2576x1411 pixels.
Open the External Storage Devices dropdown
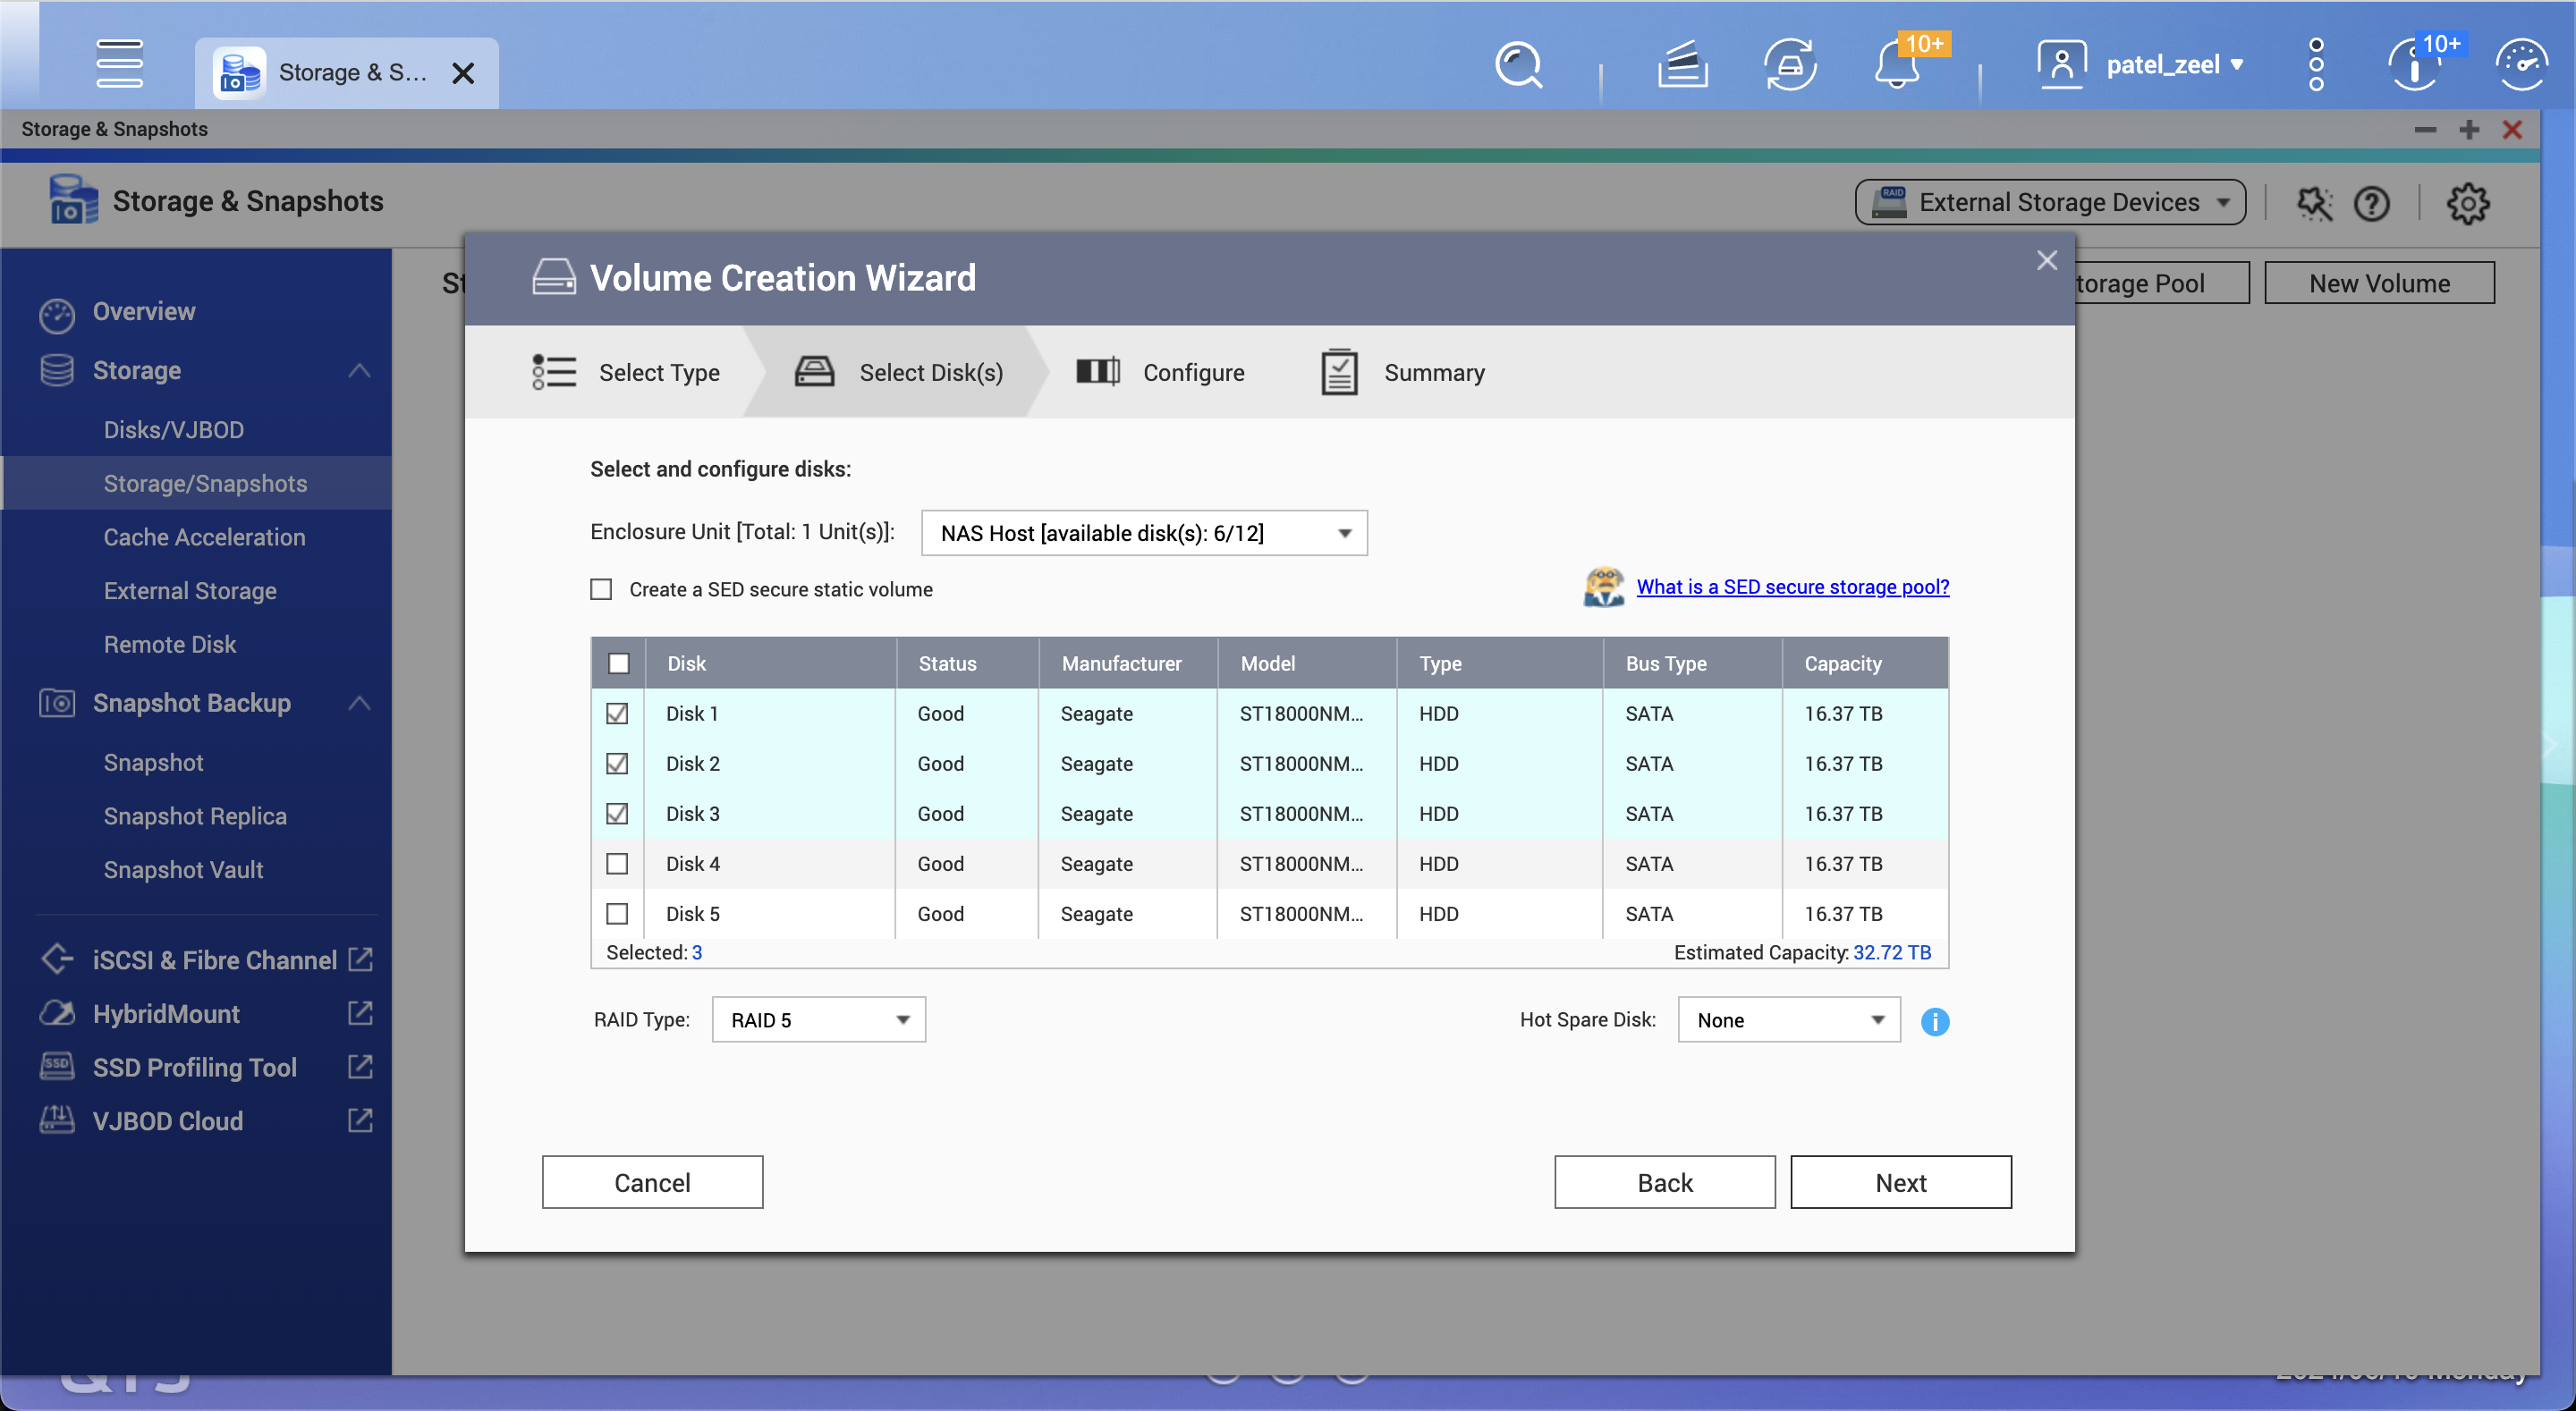coord(2050,202)
